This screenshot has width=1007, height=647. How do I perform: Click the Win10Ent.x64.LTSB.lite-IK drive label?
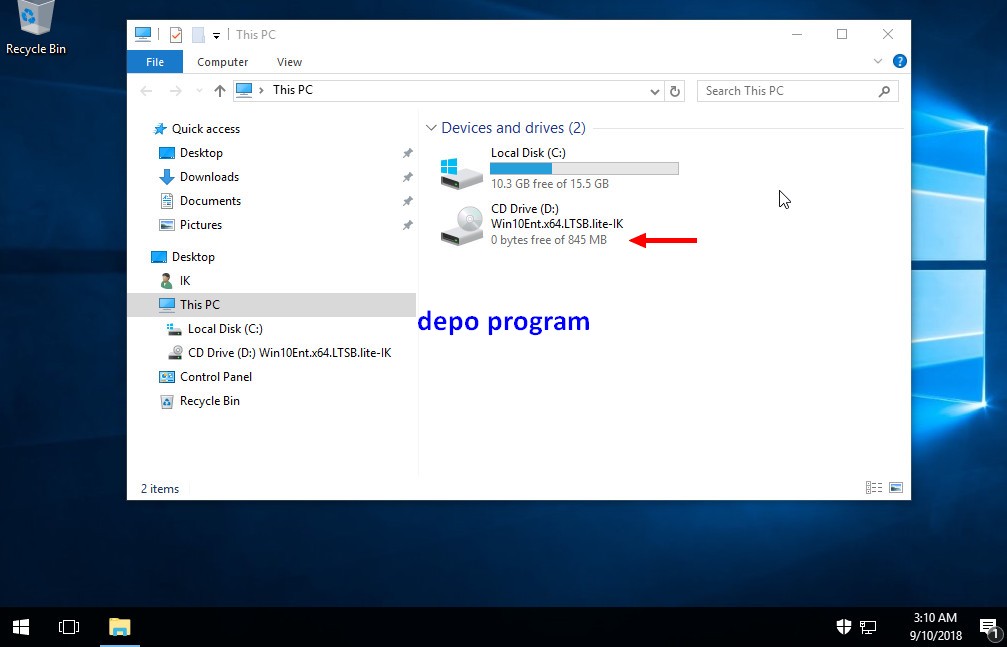coord(557,224)
